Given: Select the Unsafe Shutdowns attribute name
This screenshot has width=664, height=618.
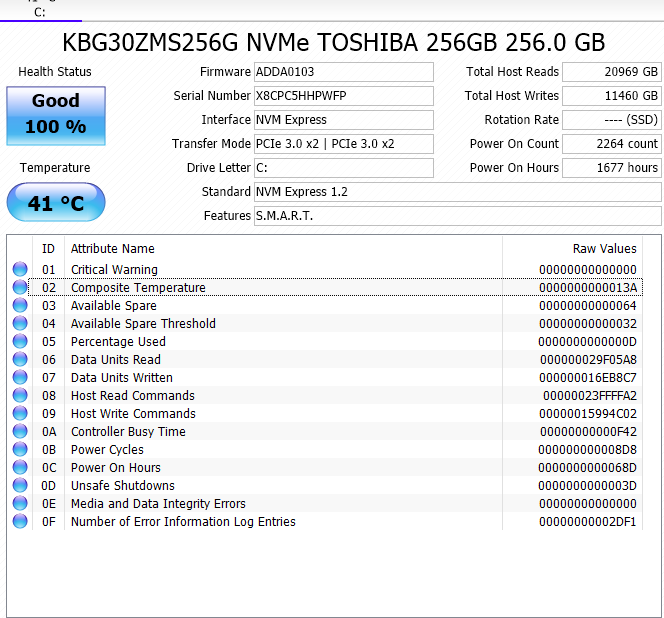Looking at the screenshot, I should click(122, 486).
